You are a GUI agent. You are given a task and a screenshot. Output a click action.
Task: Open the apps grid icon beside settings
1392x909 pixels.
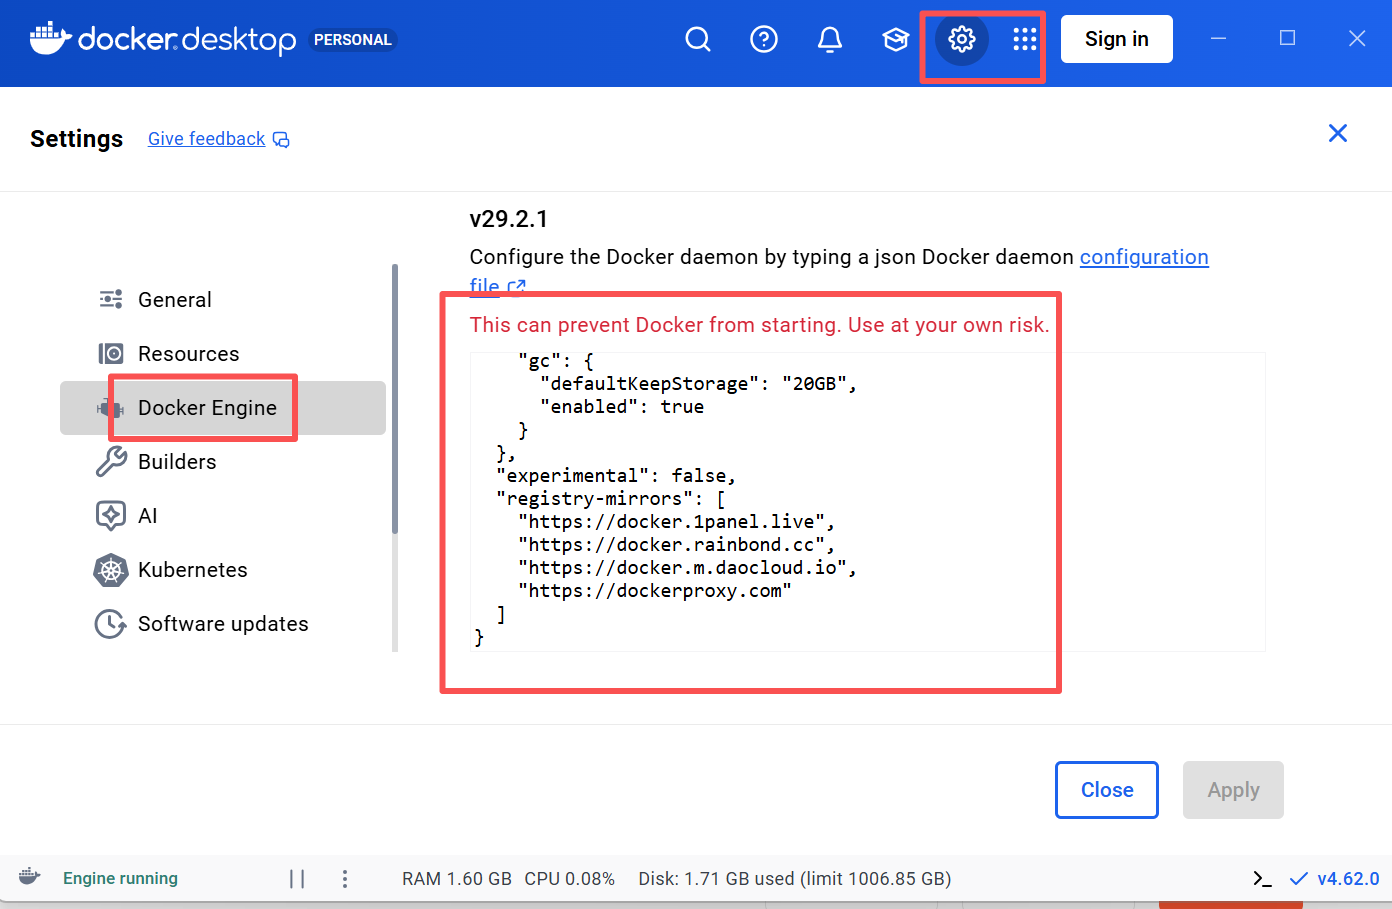(x=1023, y=39)
